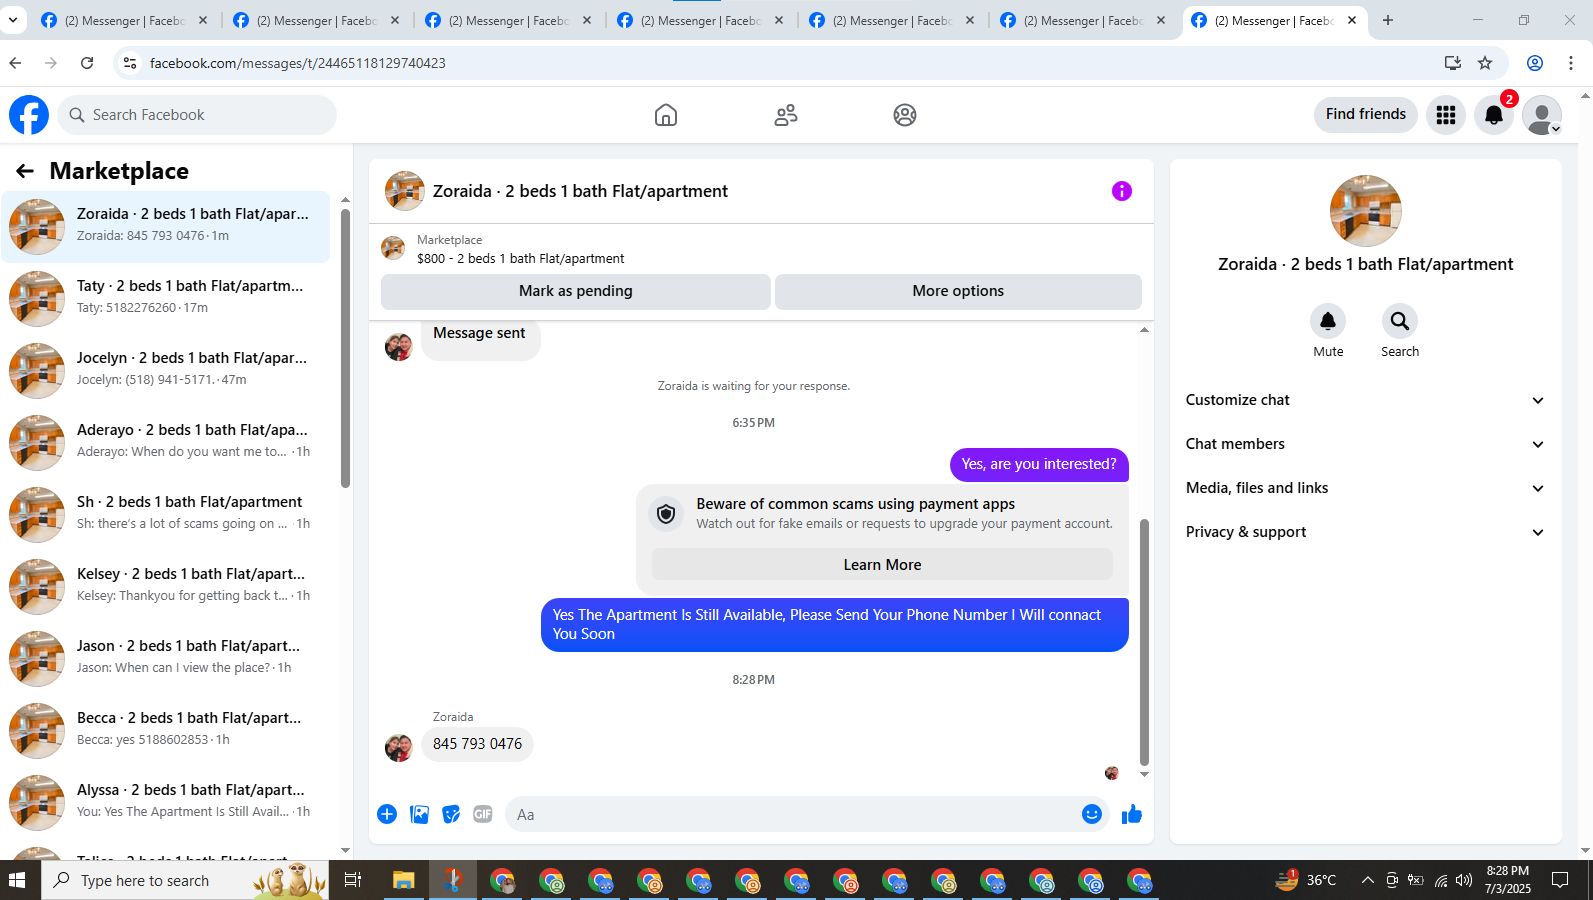This screenshot has width=1593, height=900.
Task: Click the browser address bar URL
Action: [x=298, y=63]
